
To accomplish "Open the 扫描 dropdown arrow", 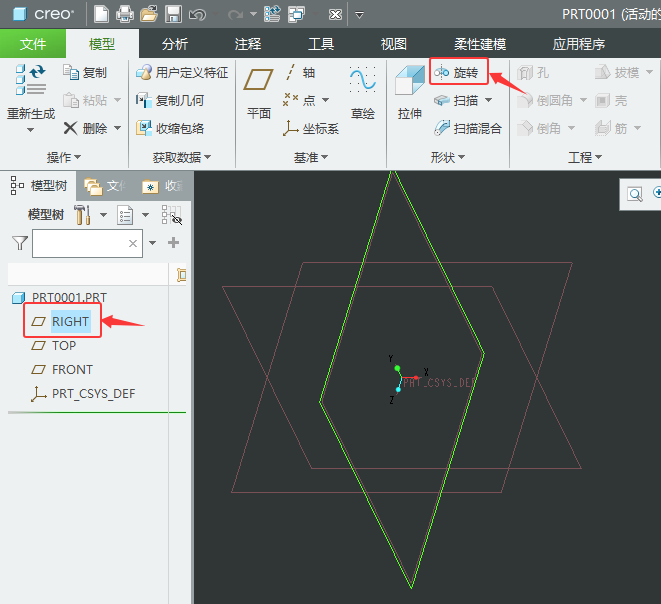I will click(x=489, y=100).
